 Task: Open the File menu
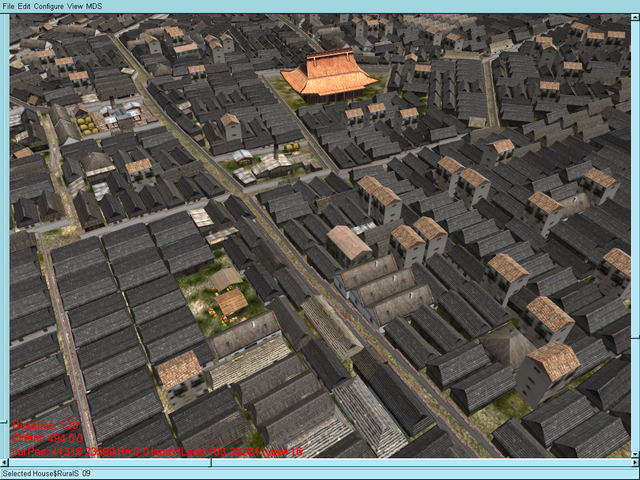click(8, 6)
